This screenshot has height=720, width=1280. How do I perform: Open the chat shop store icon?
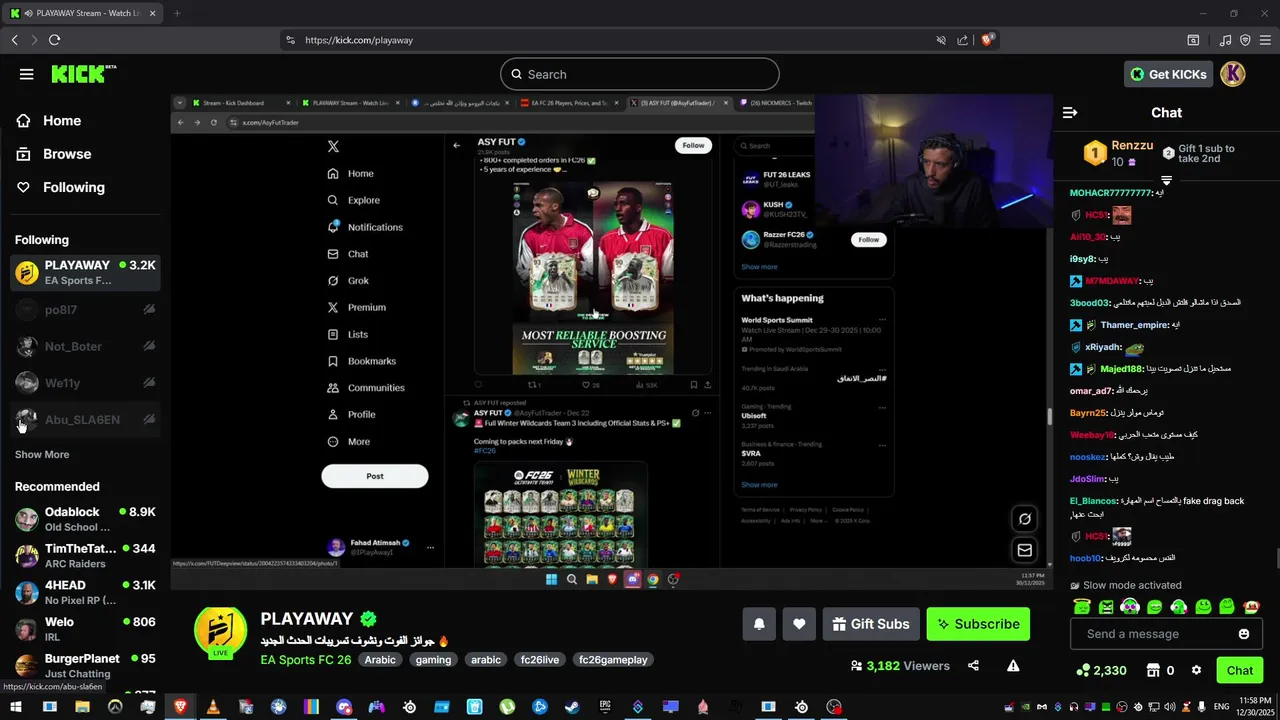pos(1153,671)
